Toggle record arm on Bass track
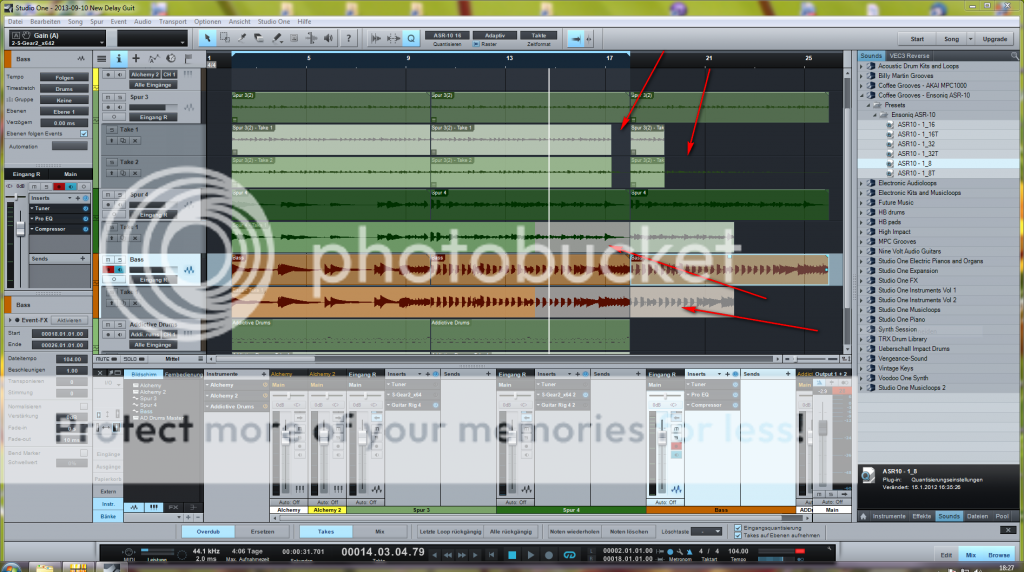This screenshot has width=1024, height=572. [108, 270]
